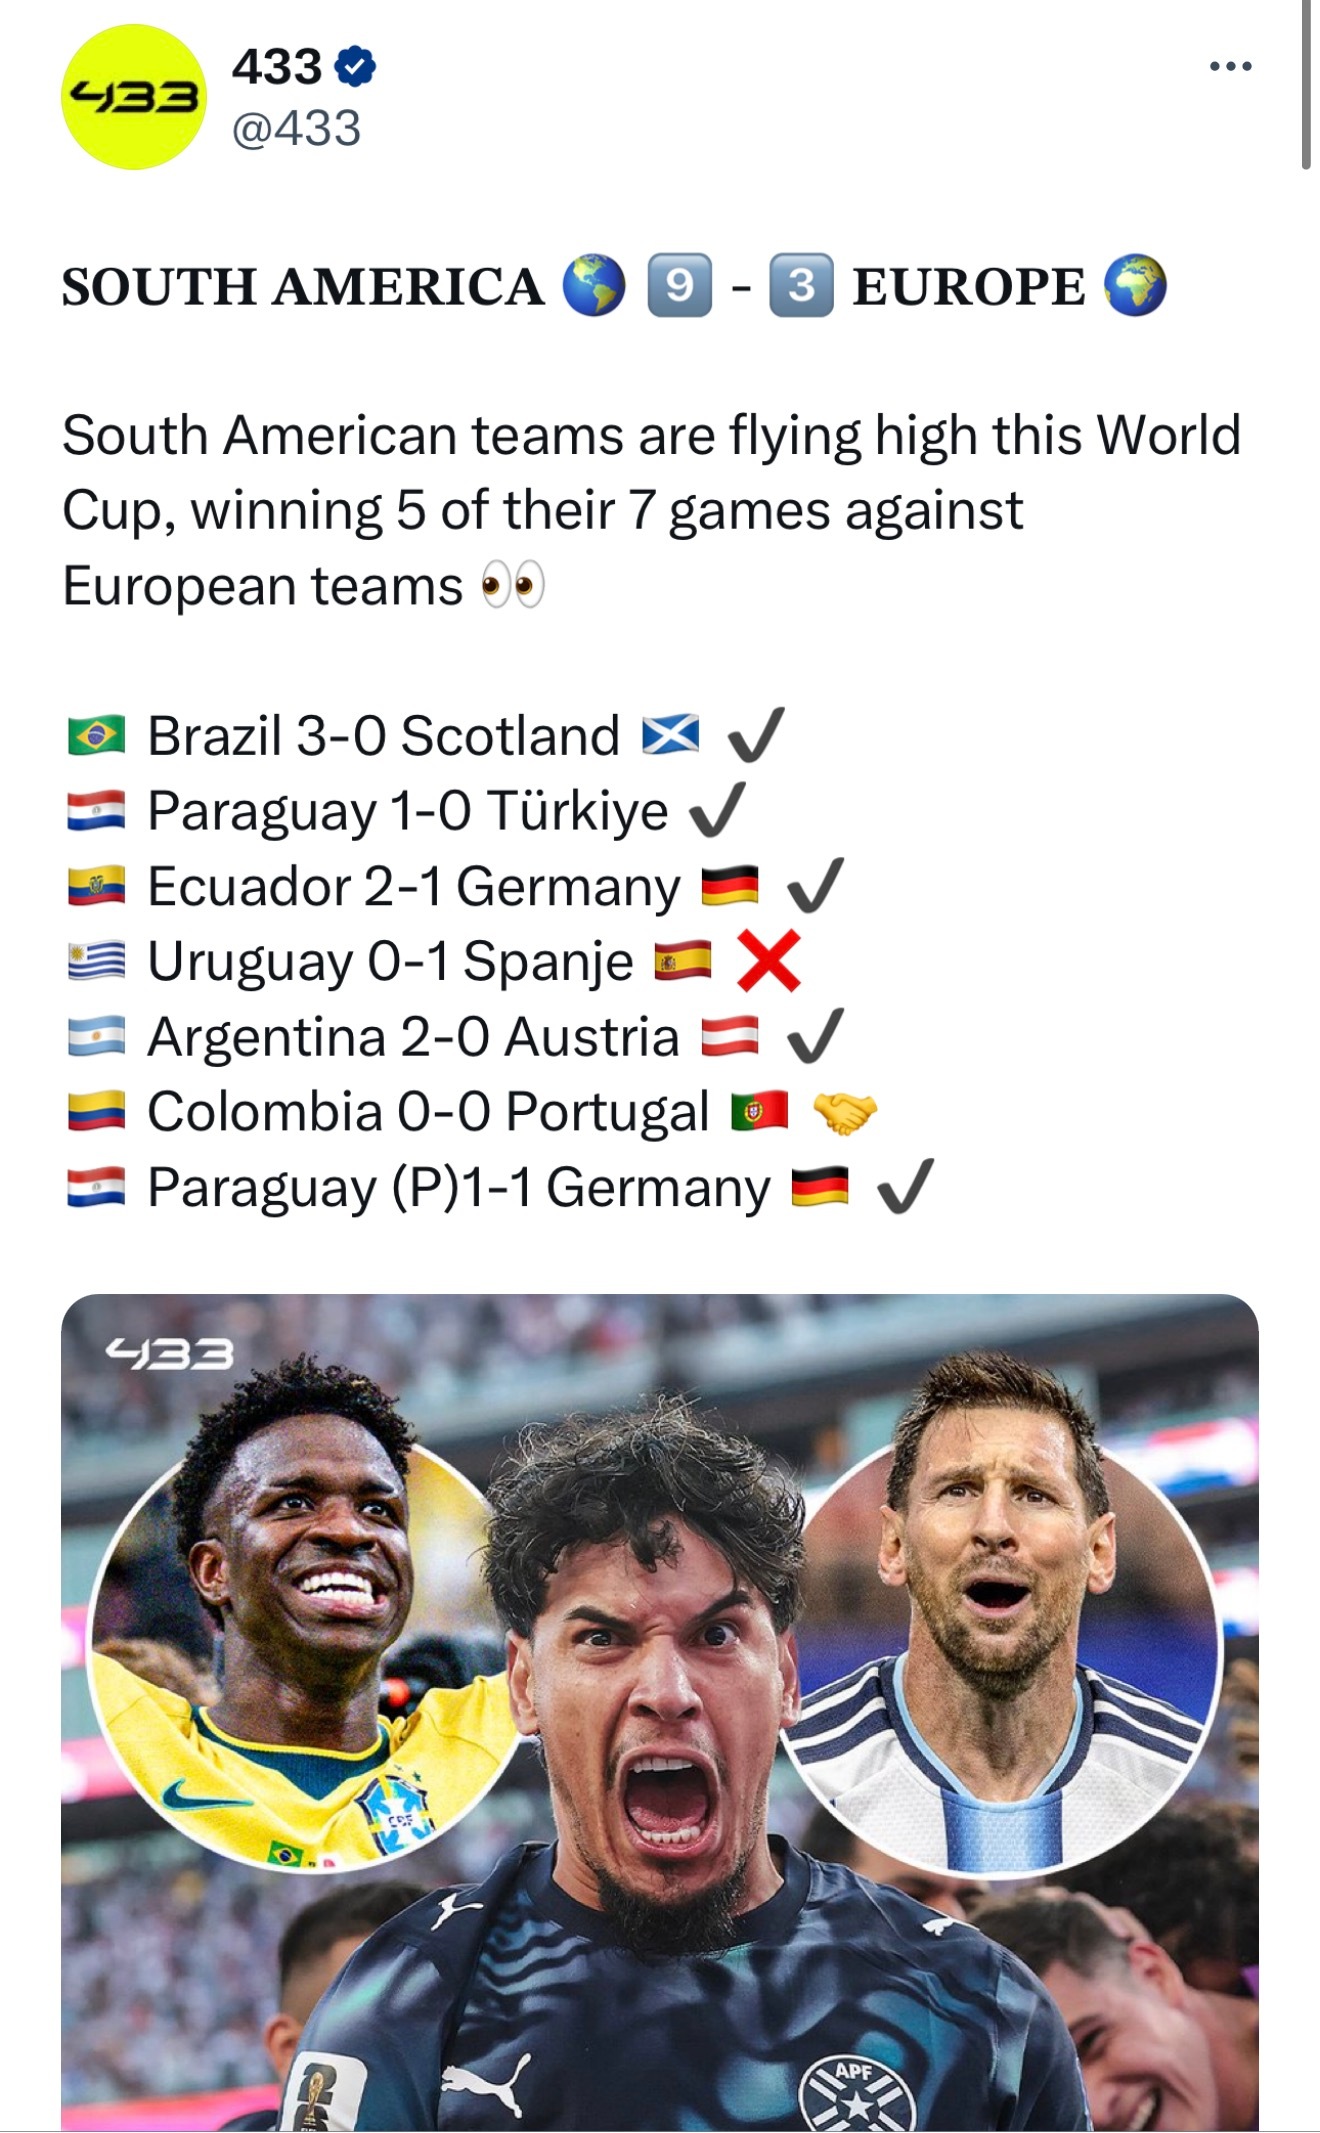This screenshot has height=2133, width=1320.
Task: Click the Americas globe emoji
Action: tap(594, 286)
